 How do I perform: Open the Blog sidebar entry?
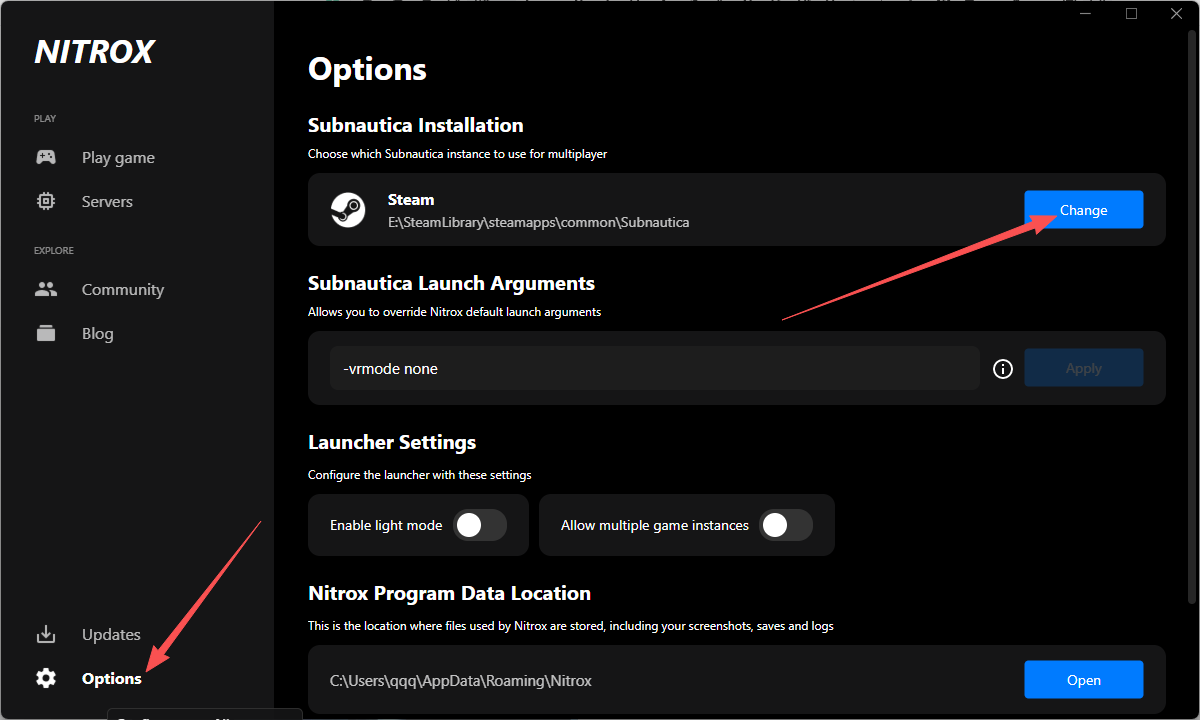pyautogui.click(x=97, y=334)
